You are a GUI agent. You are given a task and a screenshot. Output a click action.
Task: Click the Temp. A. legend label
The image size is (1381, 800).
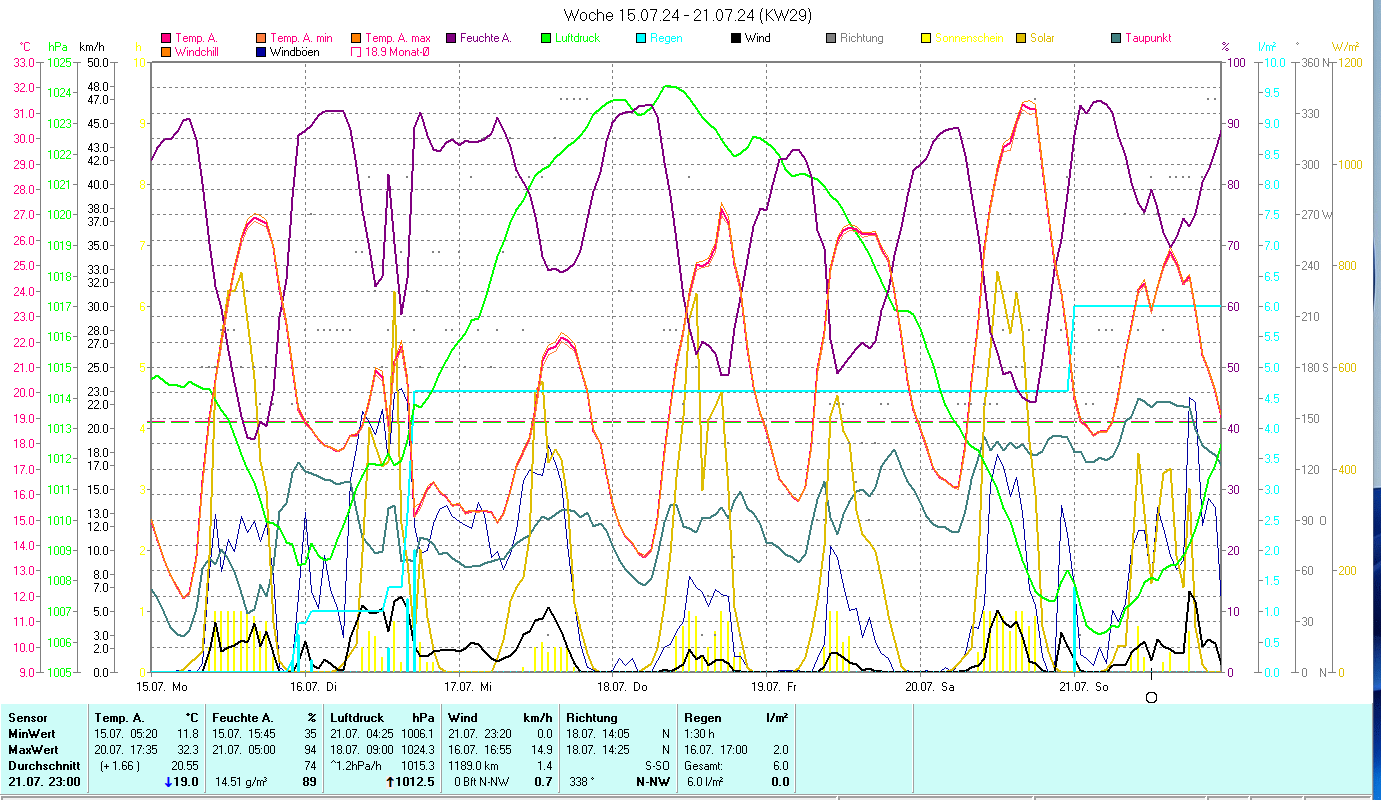pos(197,38)
